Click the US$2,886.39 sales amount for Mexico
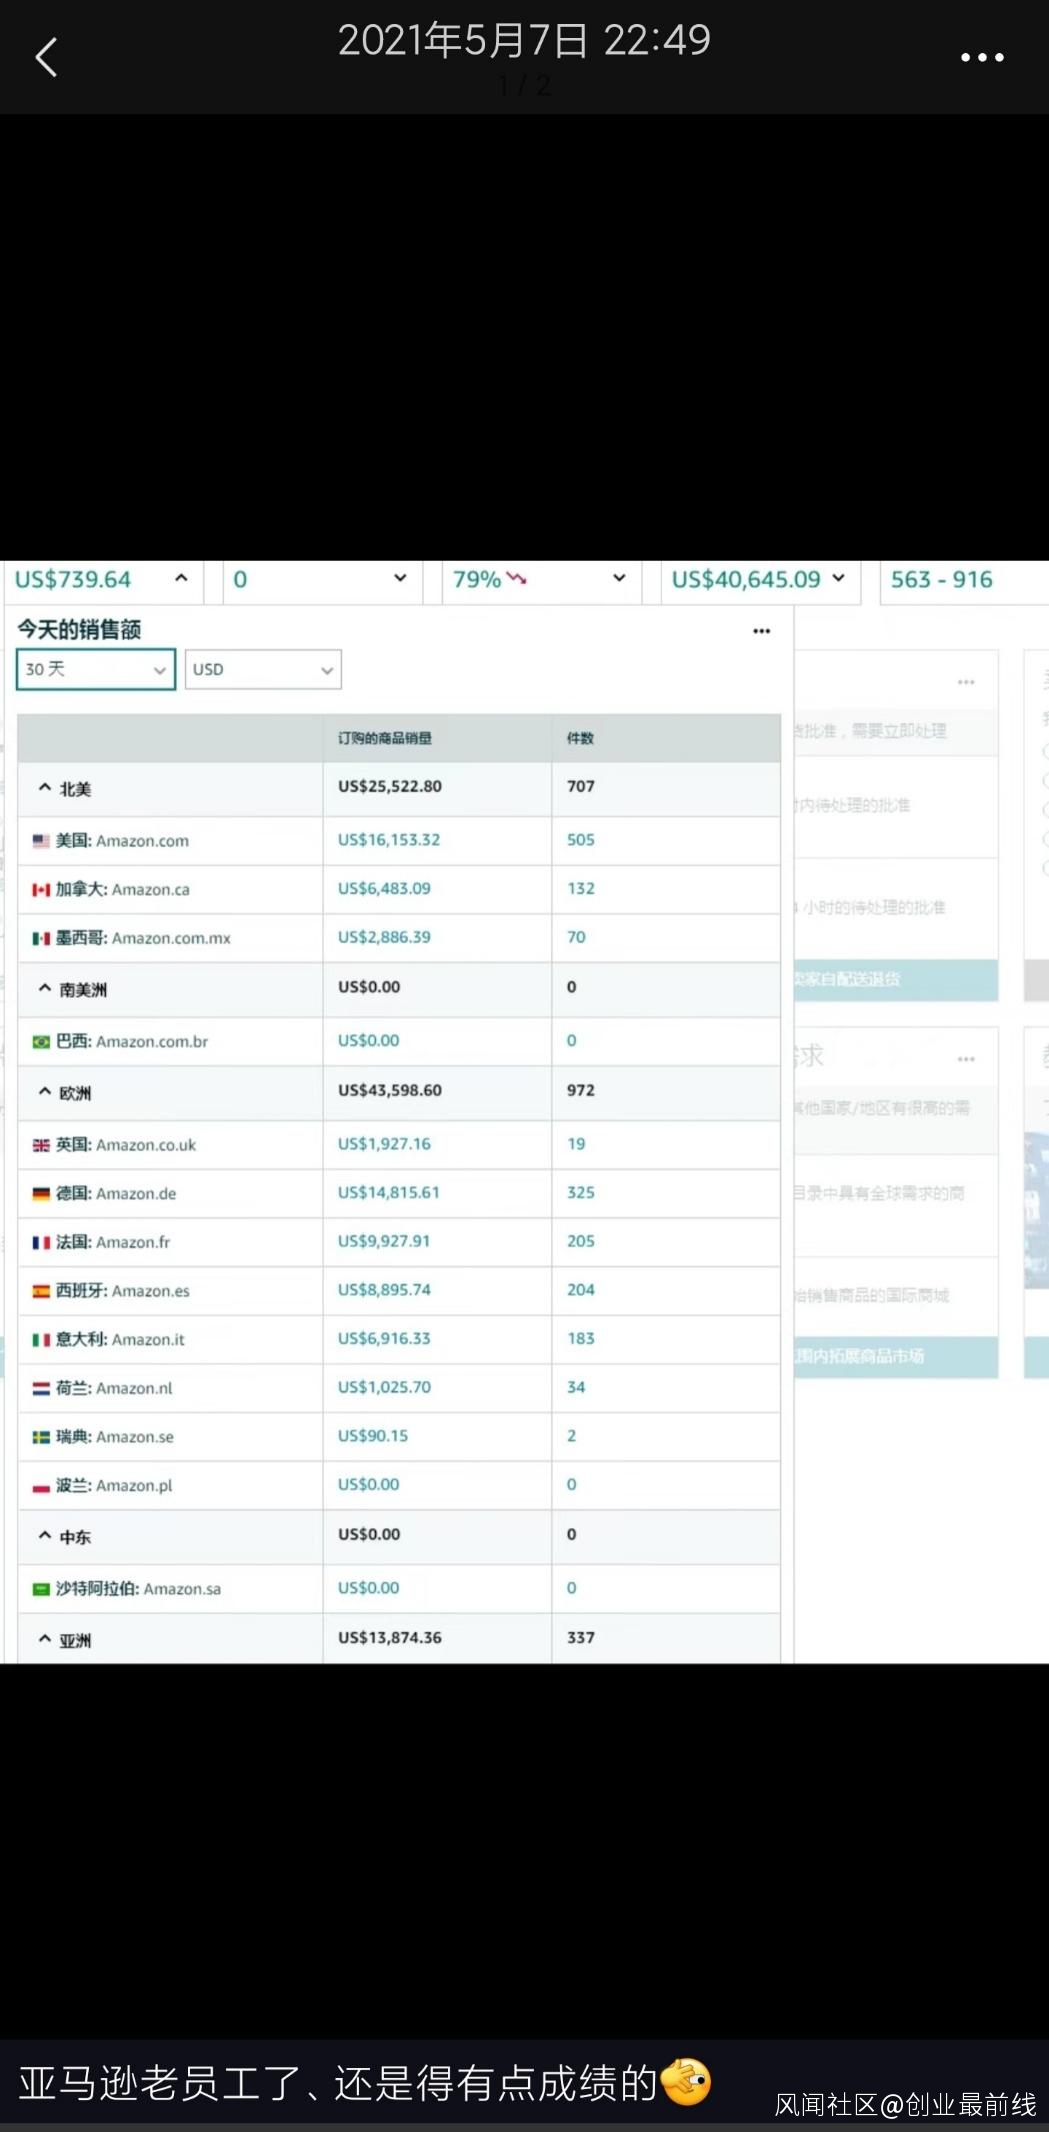 (384, 938)
